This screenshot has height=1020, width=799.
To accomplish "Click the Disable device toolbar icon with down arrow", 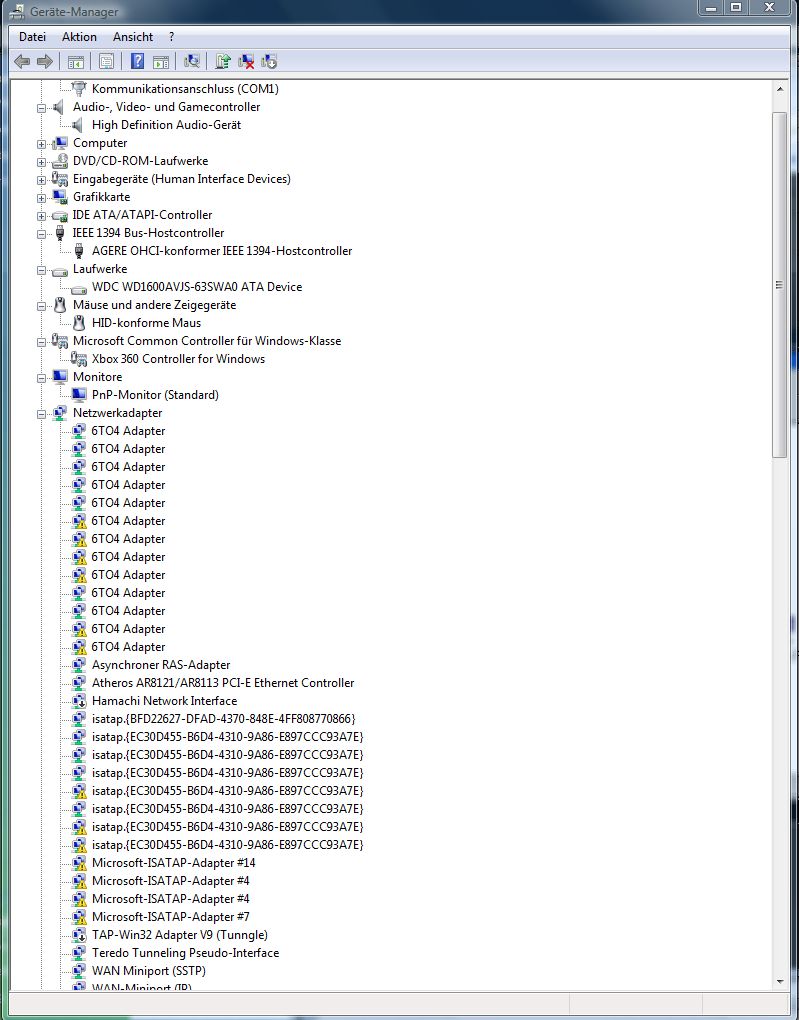I will pos(269,62).
